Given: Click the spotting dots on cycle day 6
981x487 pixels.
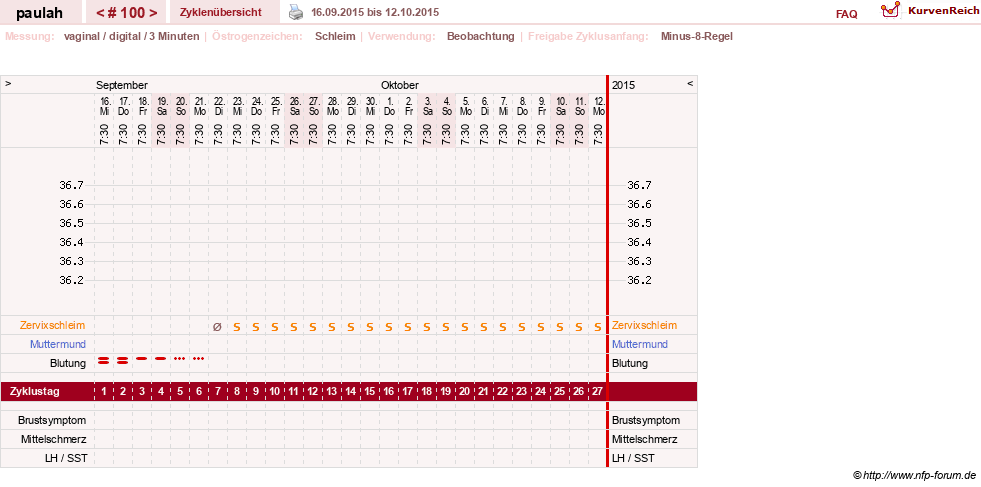Looking at the screenshot, I should click(x=198, y=359).
